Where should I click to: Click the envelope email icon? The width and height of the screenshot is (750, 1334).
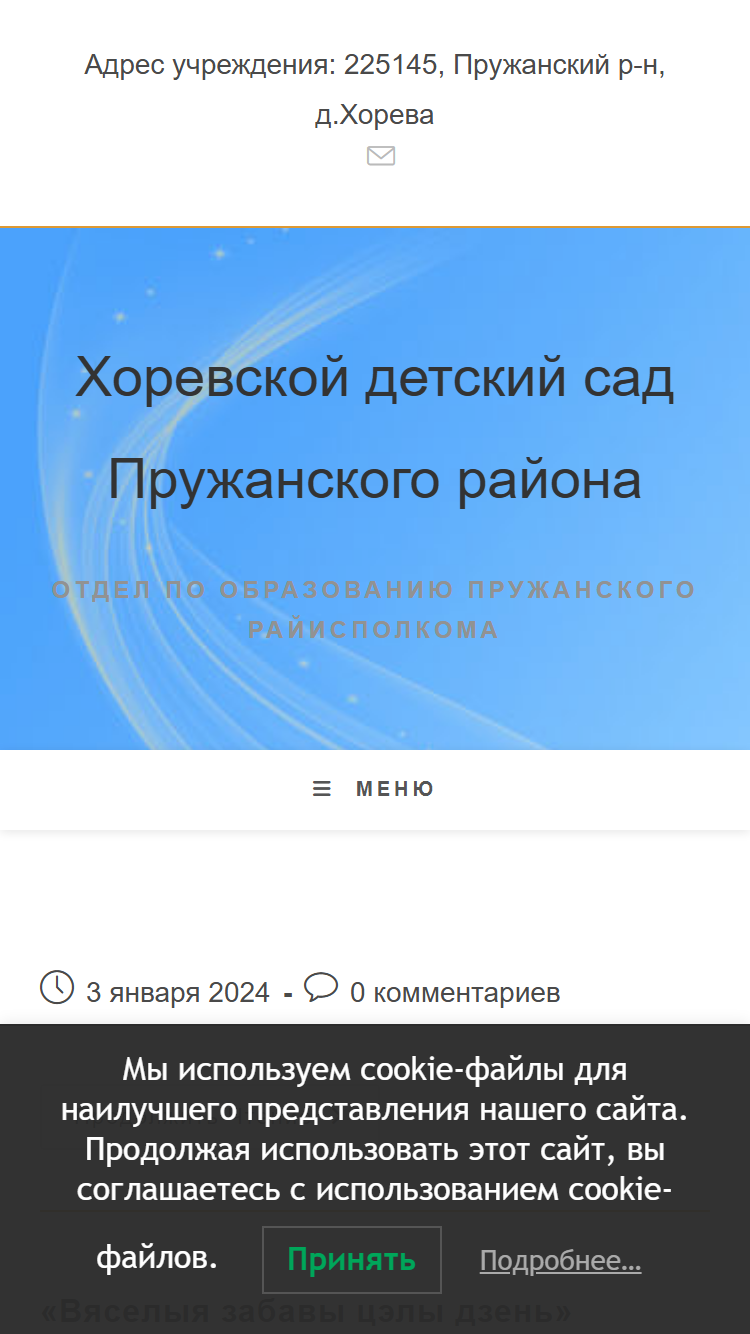[381, 156]
